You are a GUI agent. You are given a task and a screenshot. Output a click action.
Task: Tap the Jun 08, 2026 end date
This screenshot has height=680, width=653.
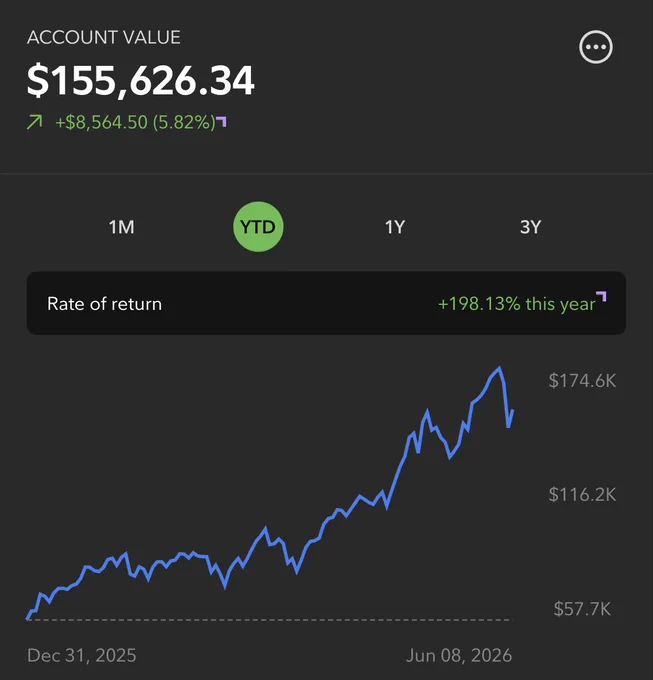click(x=459, y=655)
